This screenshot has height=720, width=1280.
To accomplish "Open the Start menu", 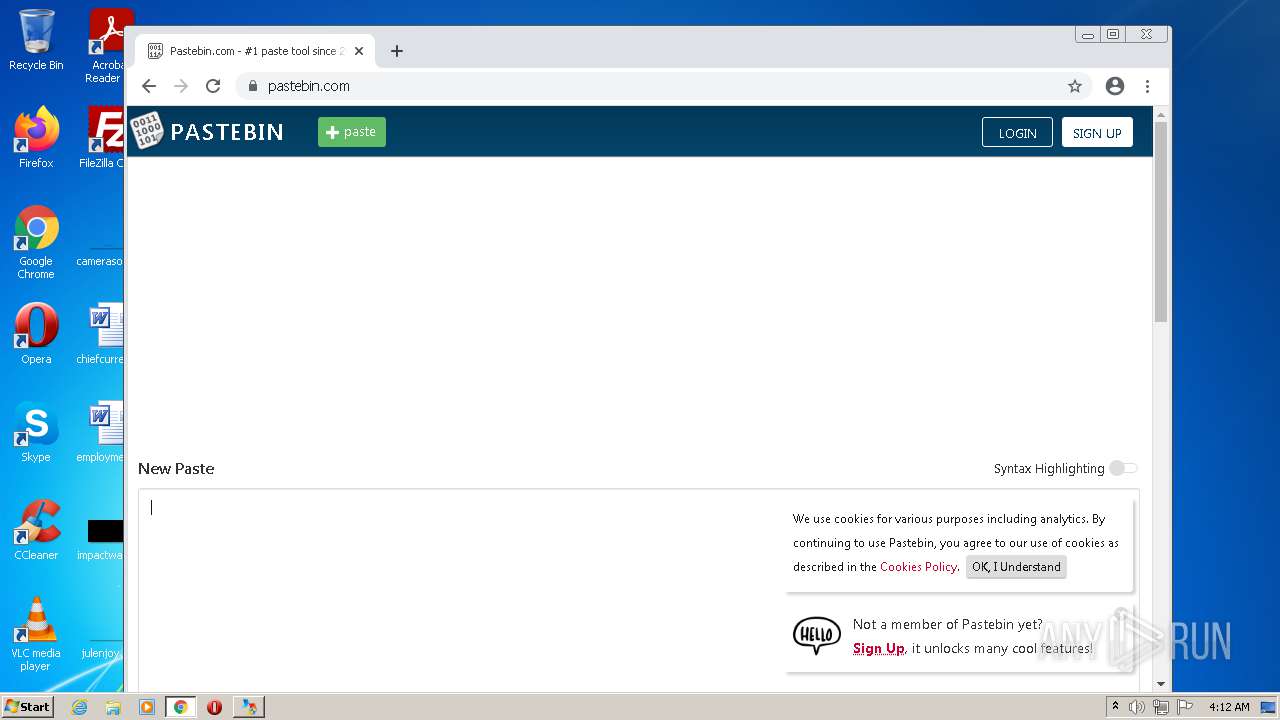I will point(27,707).
